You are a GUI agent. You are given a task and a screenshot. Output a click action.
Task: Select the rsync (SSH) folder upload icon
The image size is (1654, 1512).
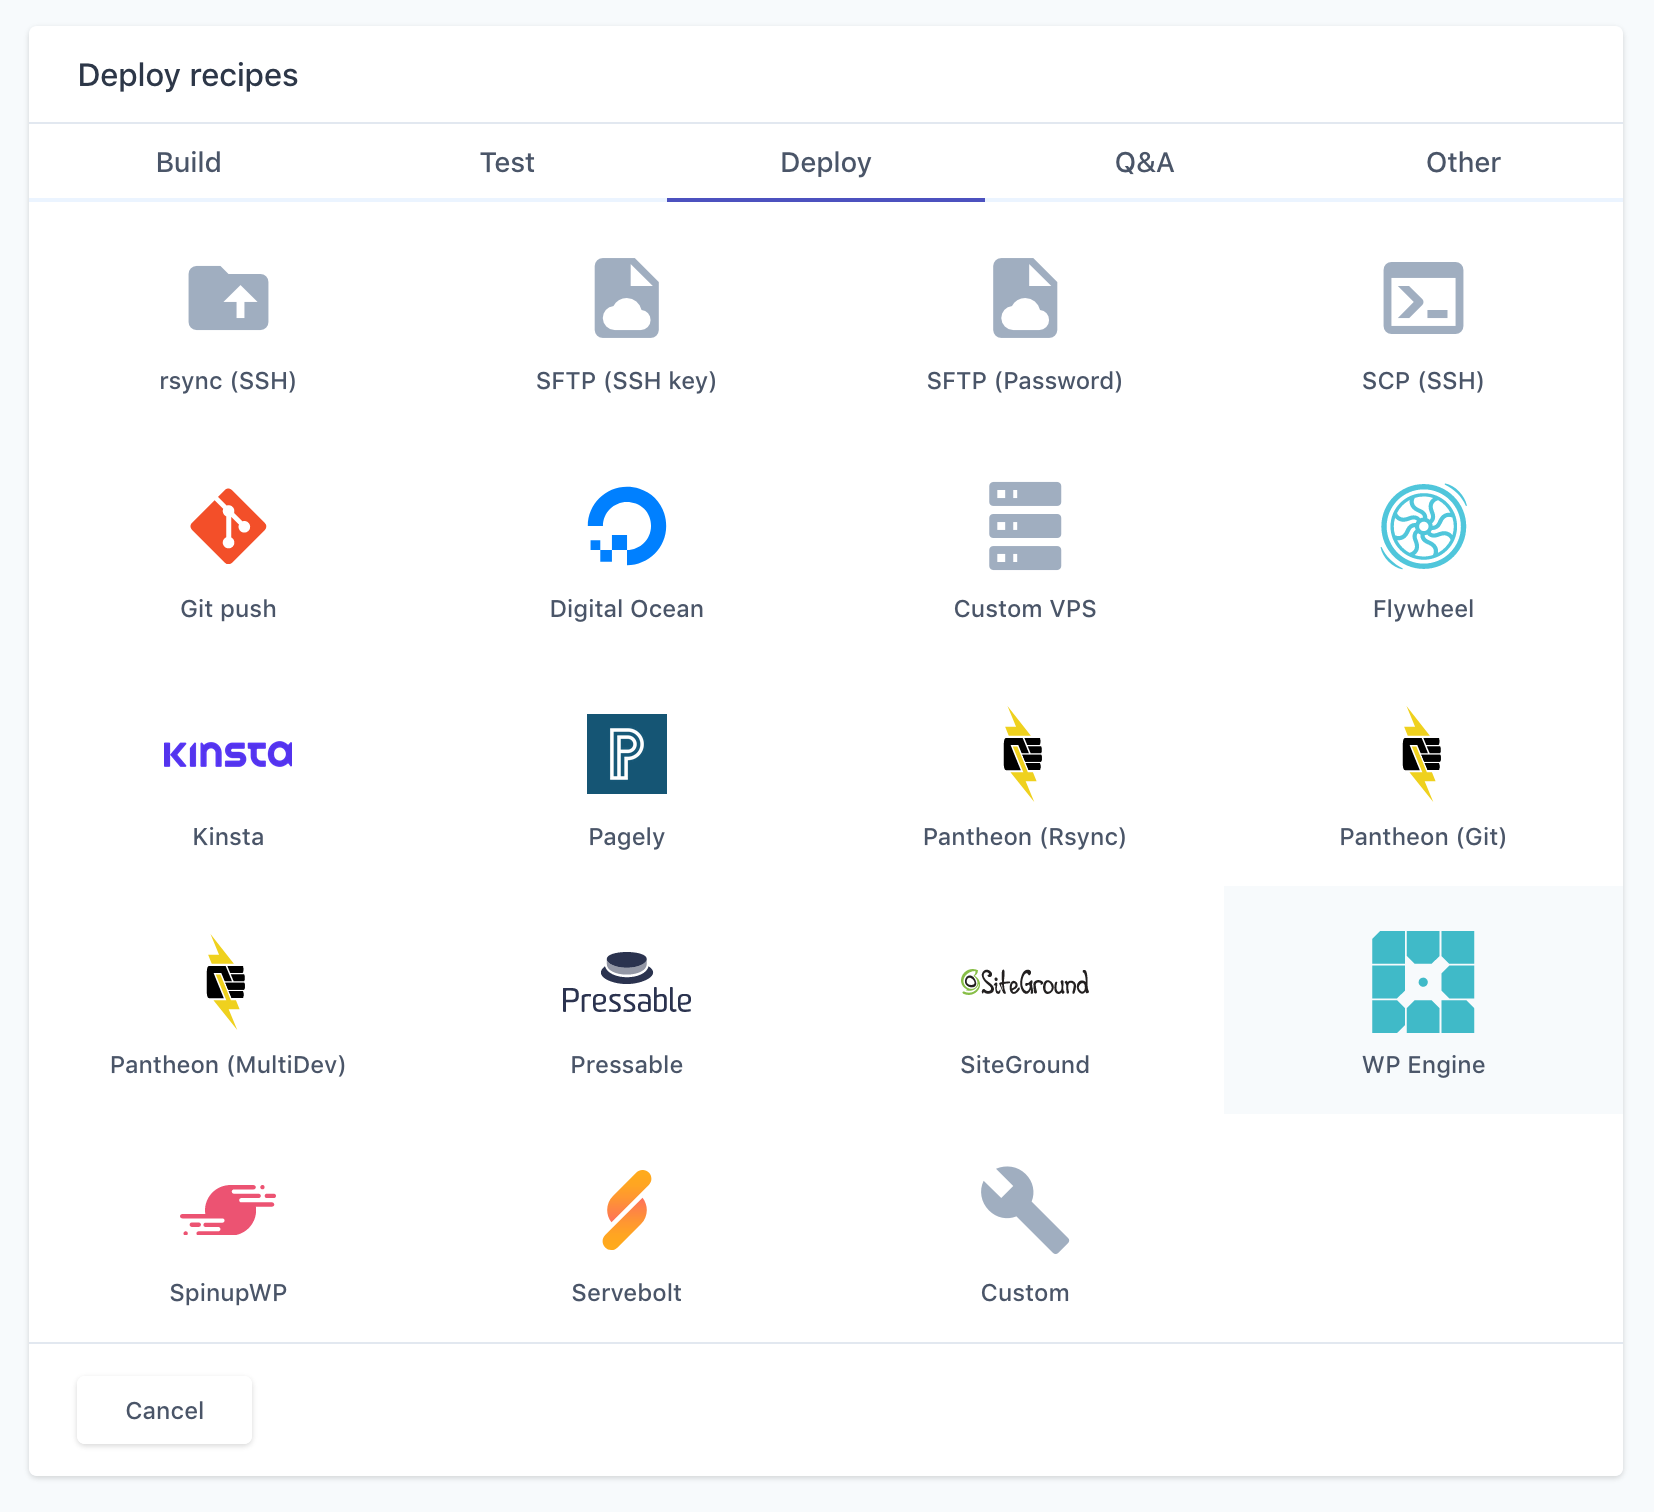tap(228, 298)
